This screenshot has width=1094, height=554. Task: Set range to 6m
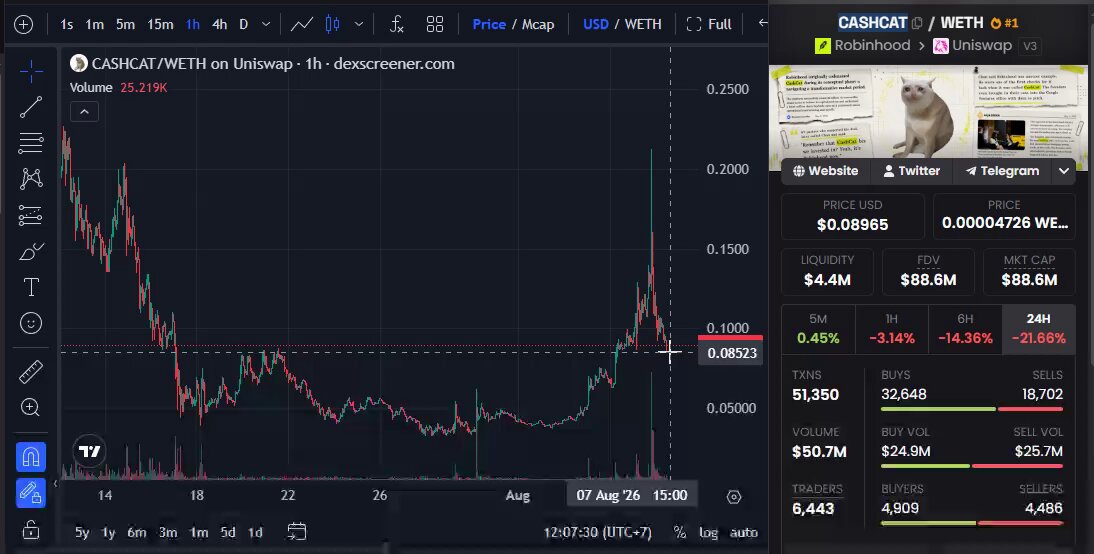[137, 532]
